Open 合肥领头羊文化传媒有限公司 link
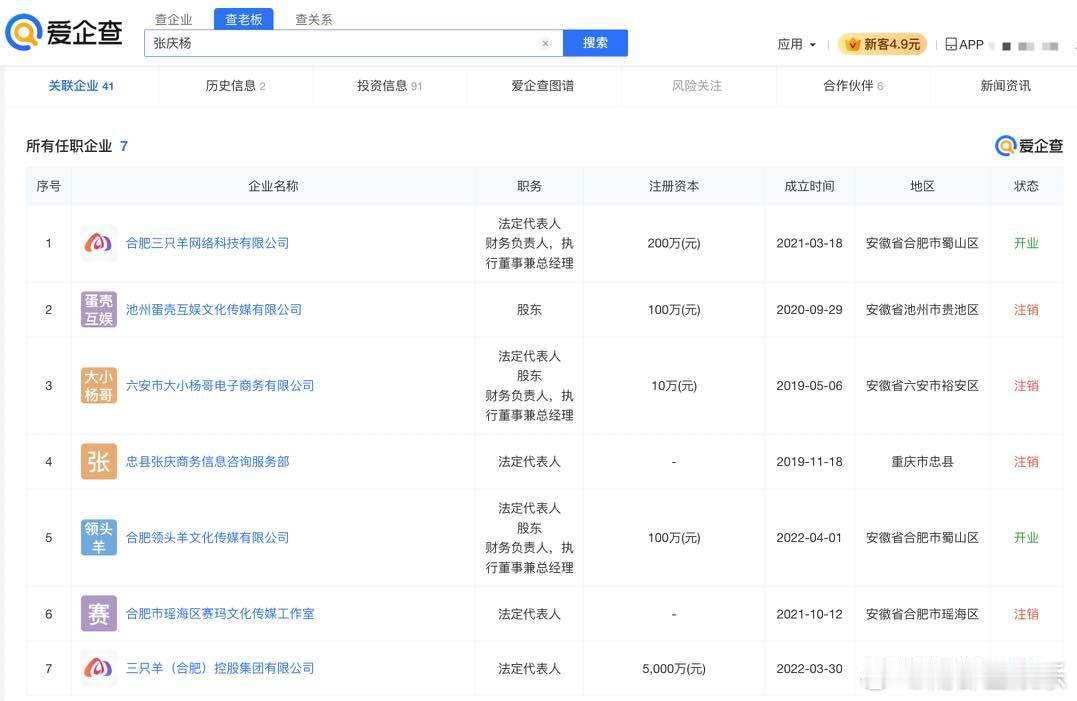The height and width of the screenshot is (701, 1077). coord(207,538)
